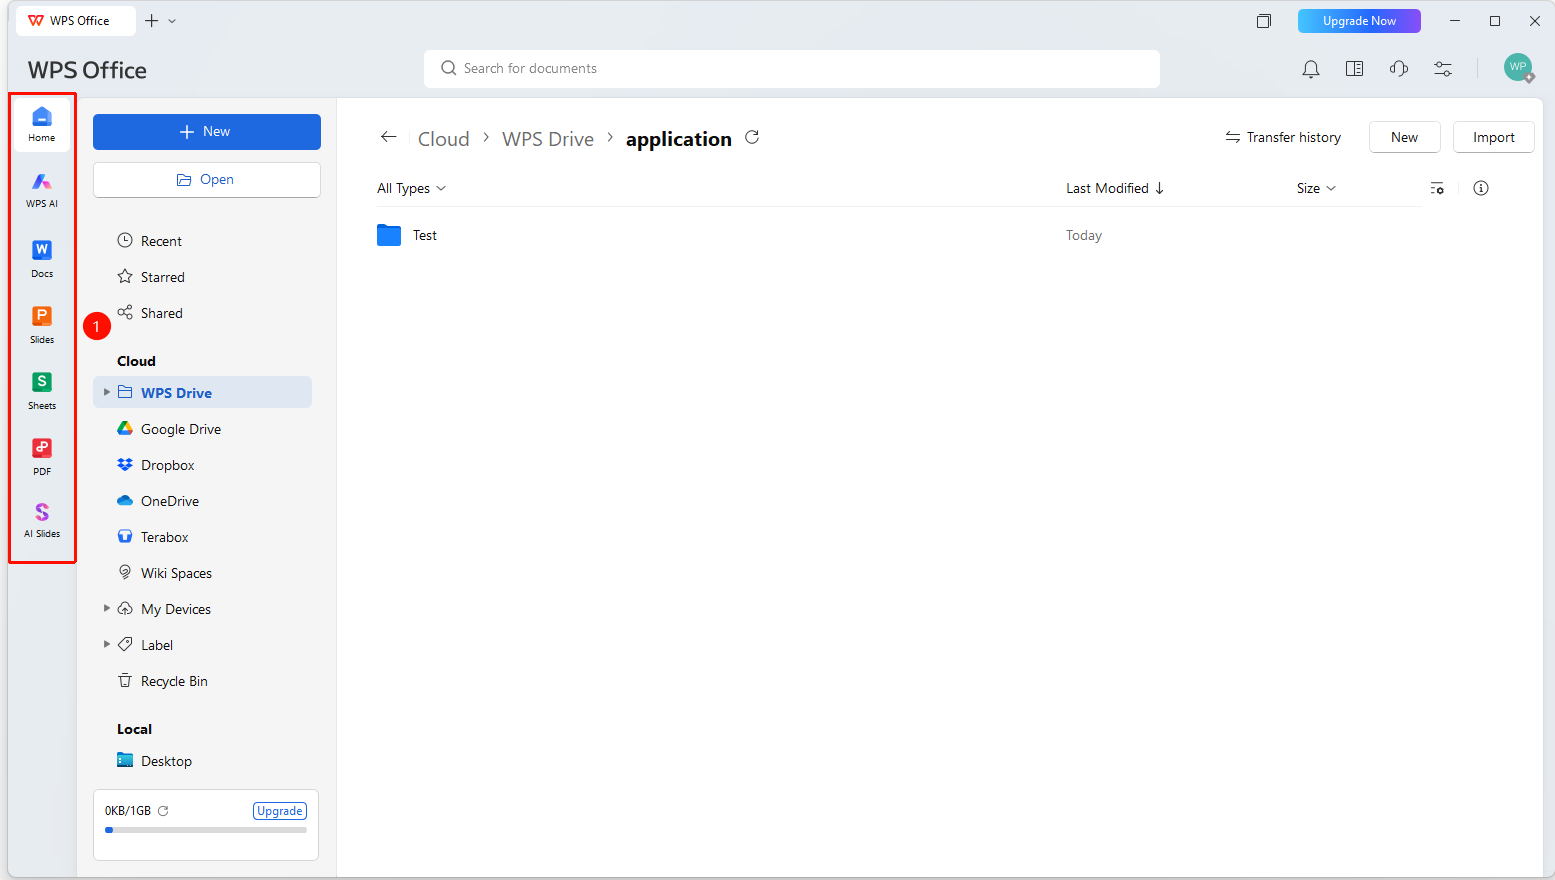The width and height of the screenshot is (1555, 880).
Task: Open the All Types filter dropdown
Action: (x=411, y=188)
